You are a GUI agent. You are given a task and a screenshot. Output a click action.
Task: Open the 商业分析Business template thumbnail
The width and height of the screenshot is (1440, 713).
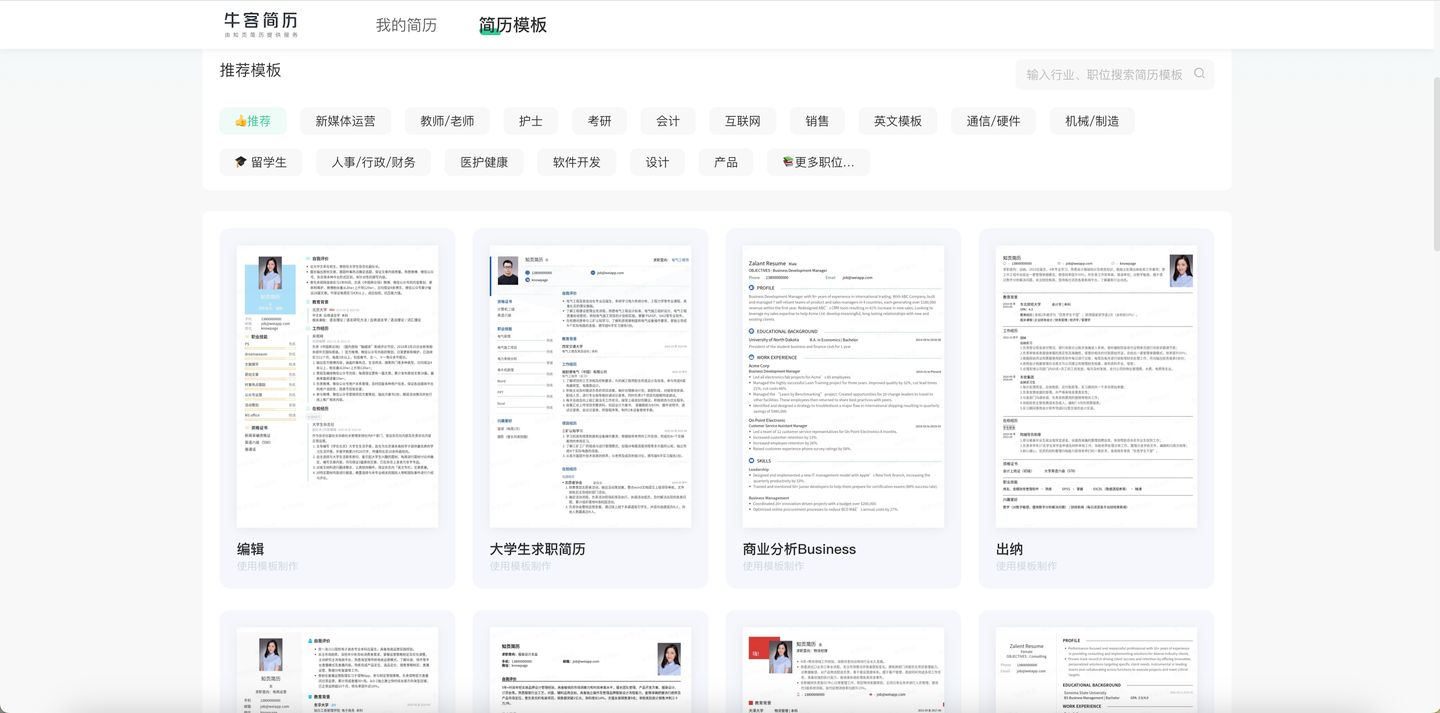tap(843, 386)
